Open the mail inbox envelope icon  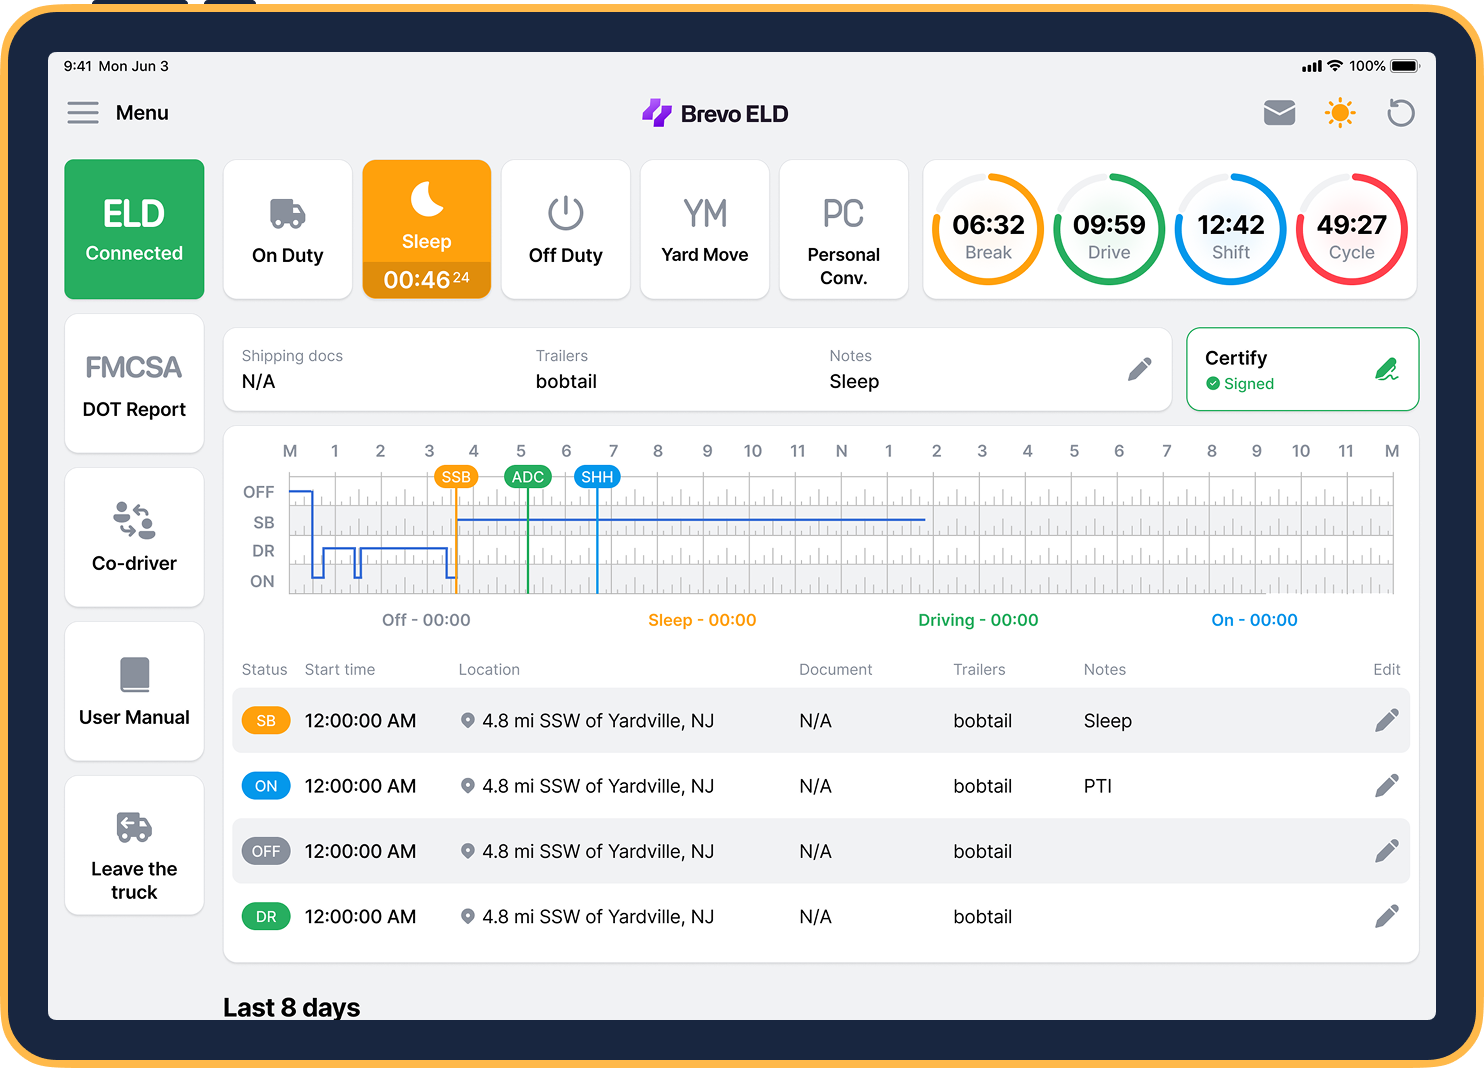click(1279, 113)
